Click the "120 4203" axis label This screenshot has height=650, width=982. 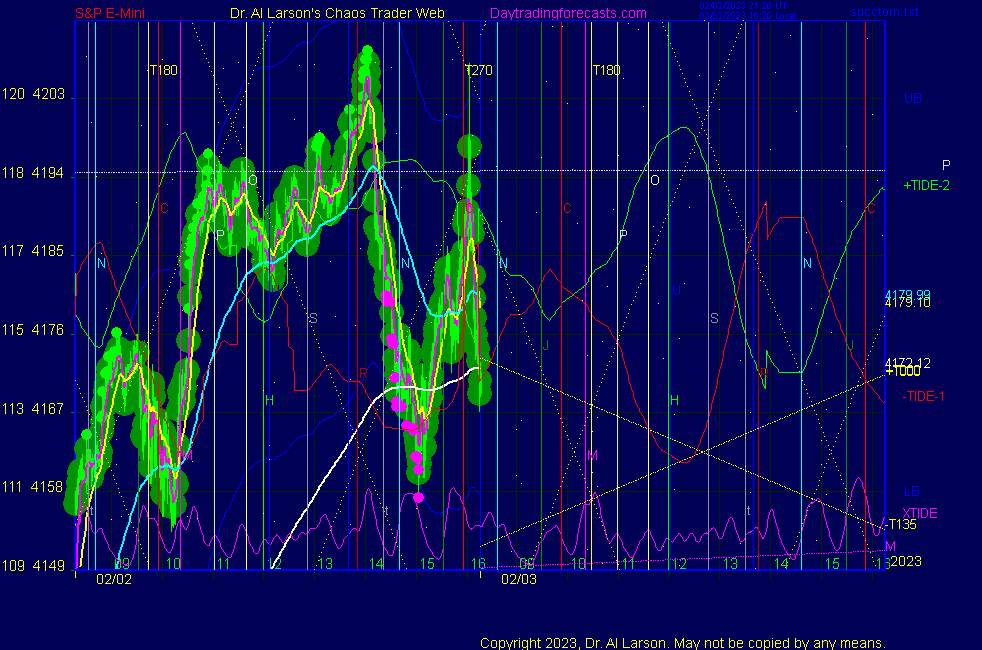(x=33, y=95)
